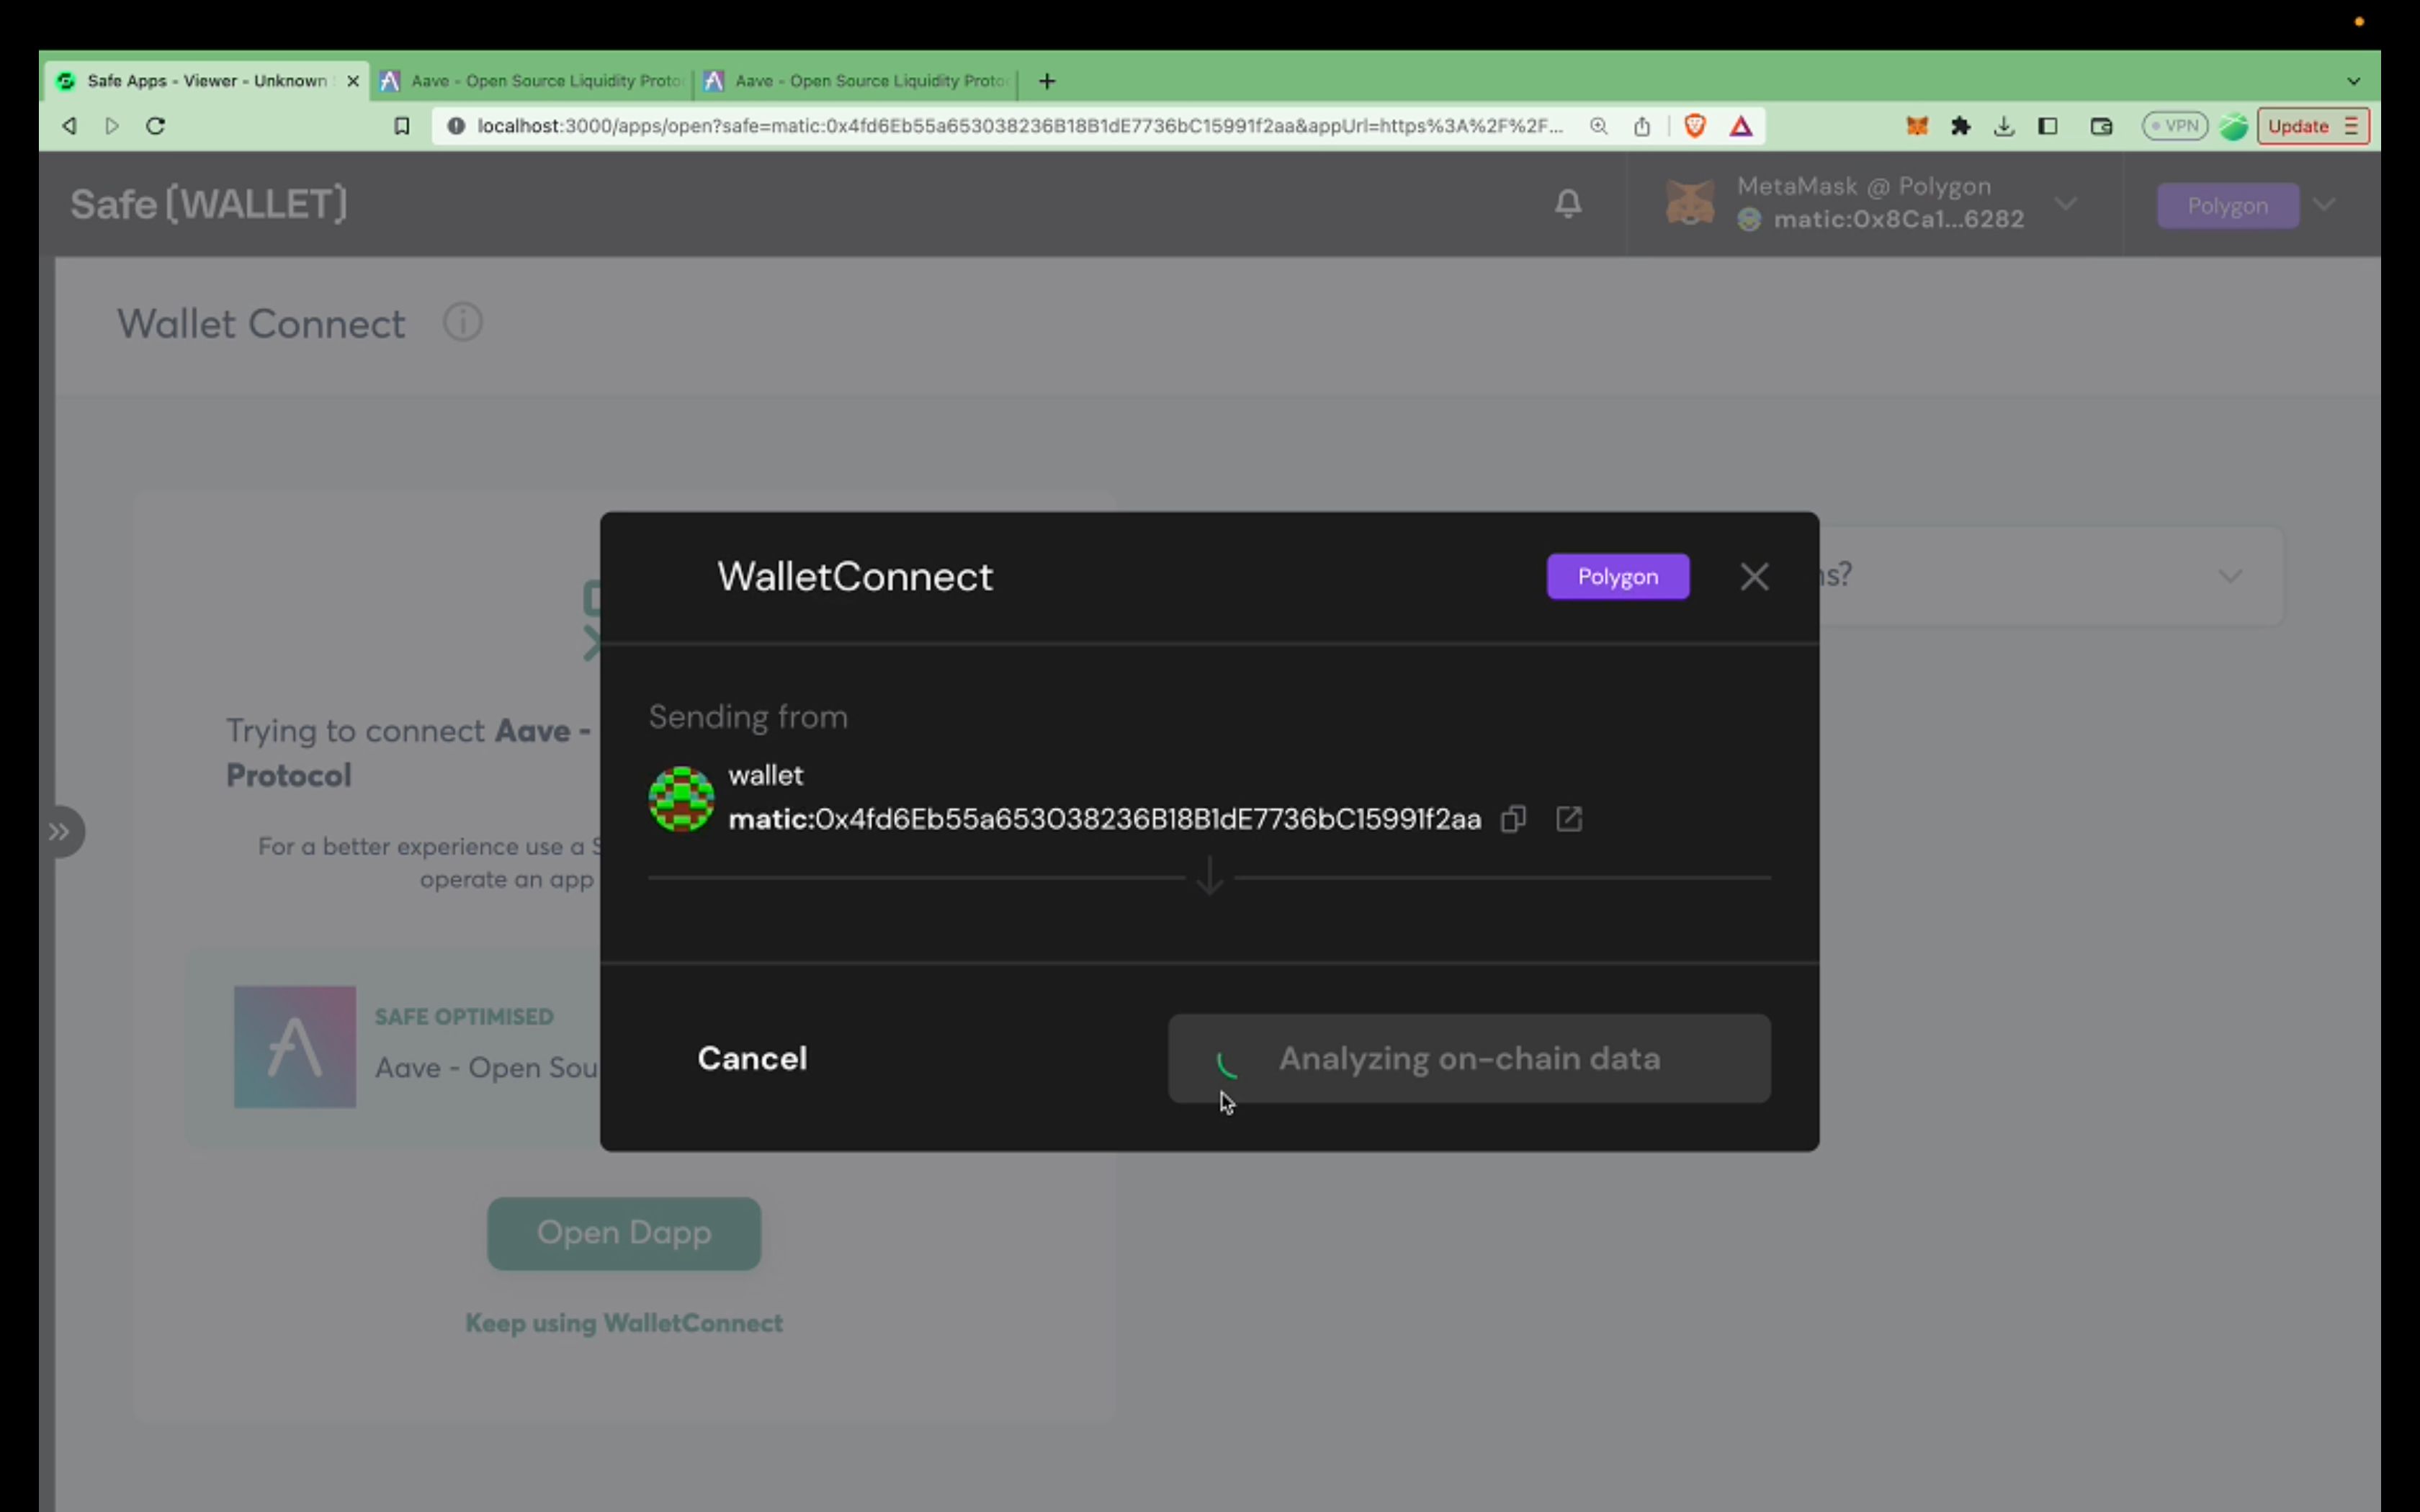Open the zoom magnifier in address bar
The height and width of the screenshot is (1512, 2420).
1598,126
